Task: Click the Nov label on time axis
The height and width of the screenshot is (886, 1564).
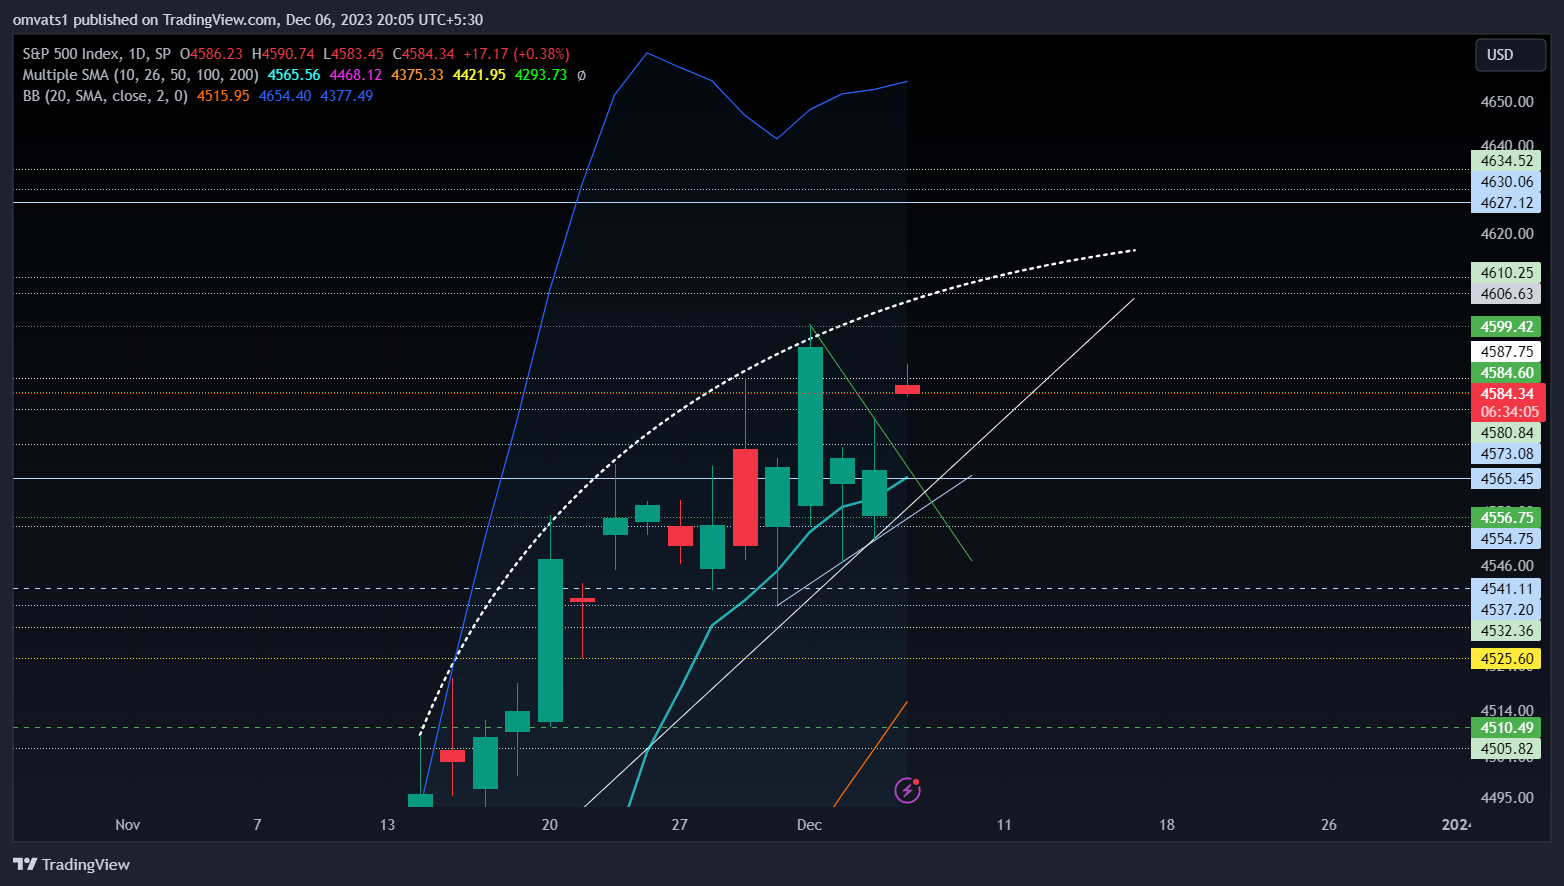Action: pyautogui.click(x=128, y=825)
